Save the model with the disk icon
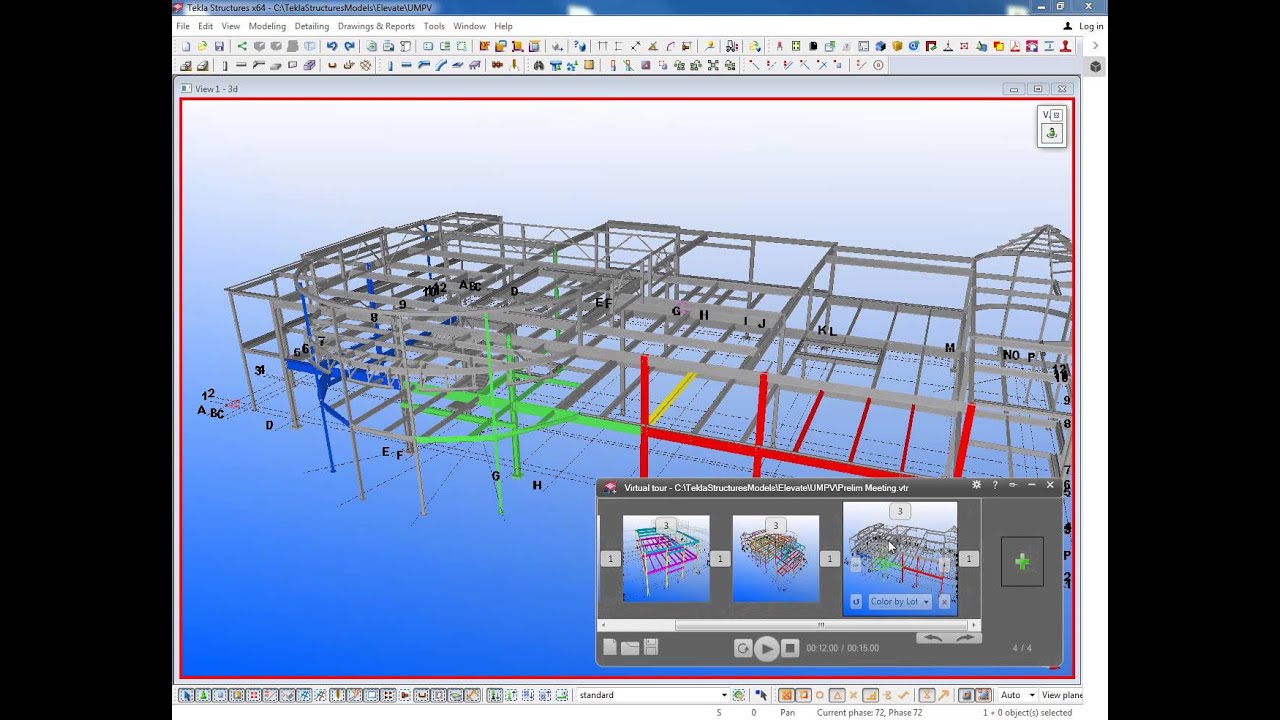Viewport: 1280px width, 720px height. coord(219,46)
